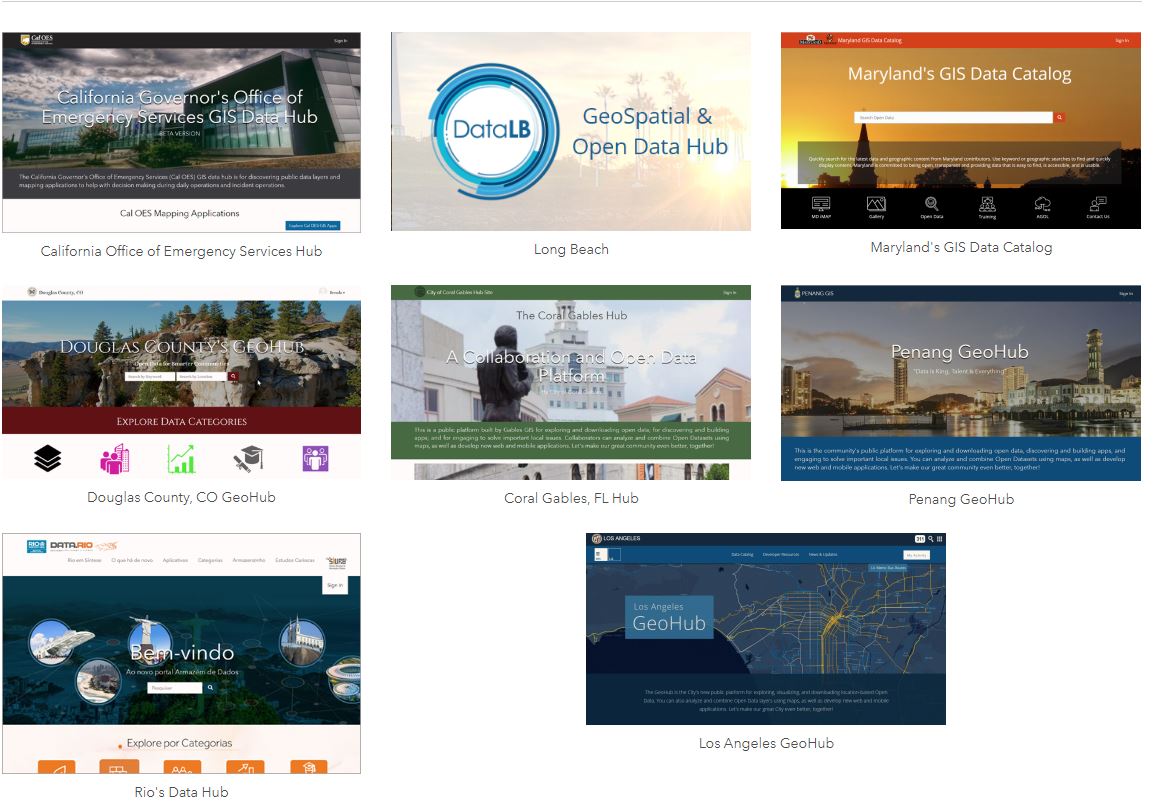Click the black stacked layers icon in Douglas County
Screen dimensions: 1173x805
click(47, 458)
